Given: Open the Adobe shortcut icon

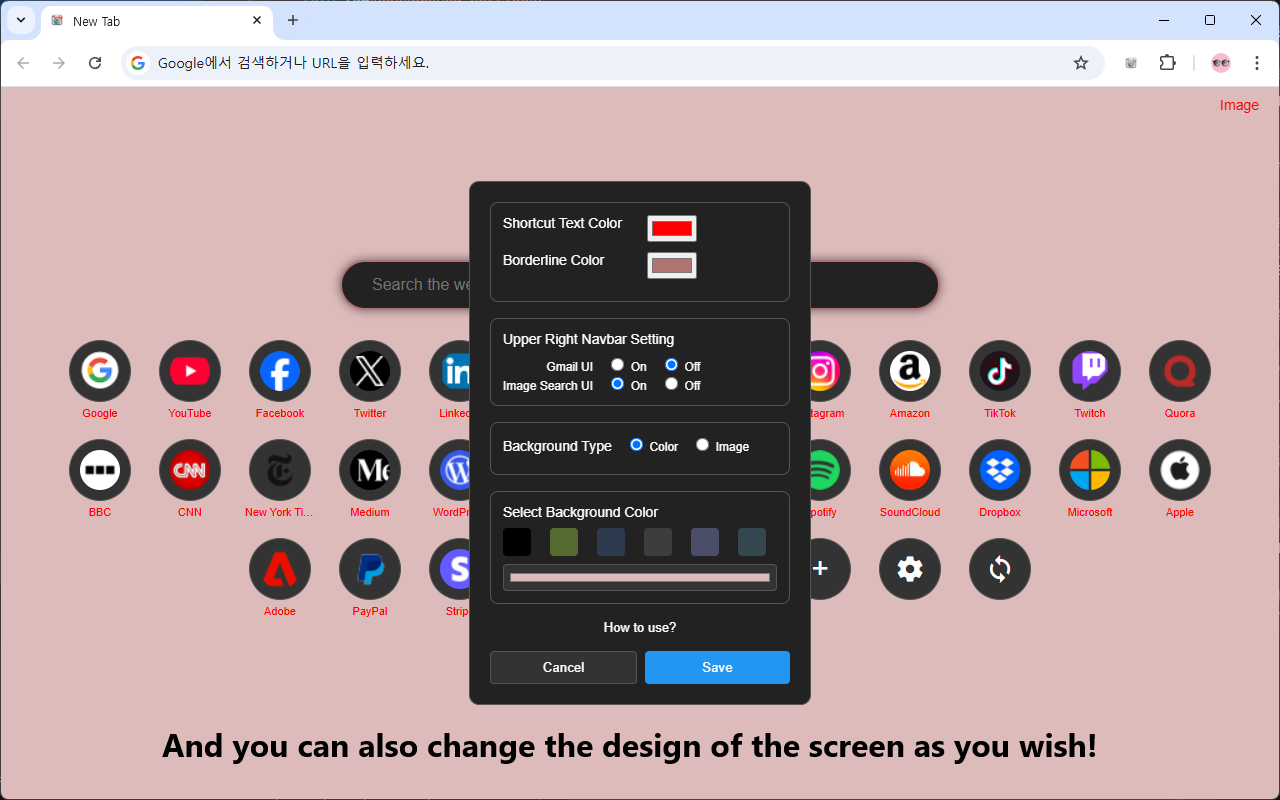Looking at the screenshot, I should point(280,569).
